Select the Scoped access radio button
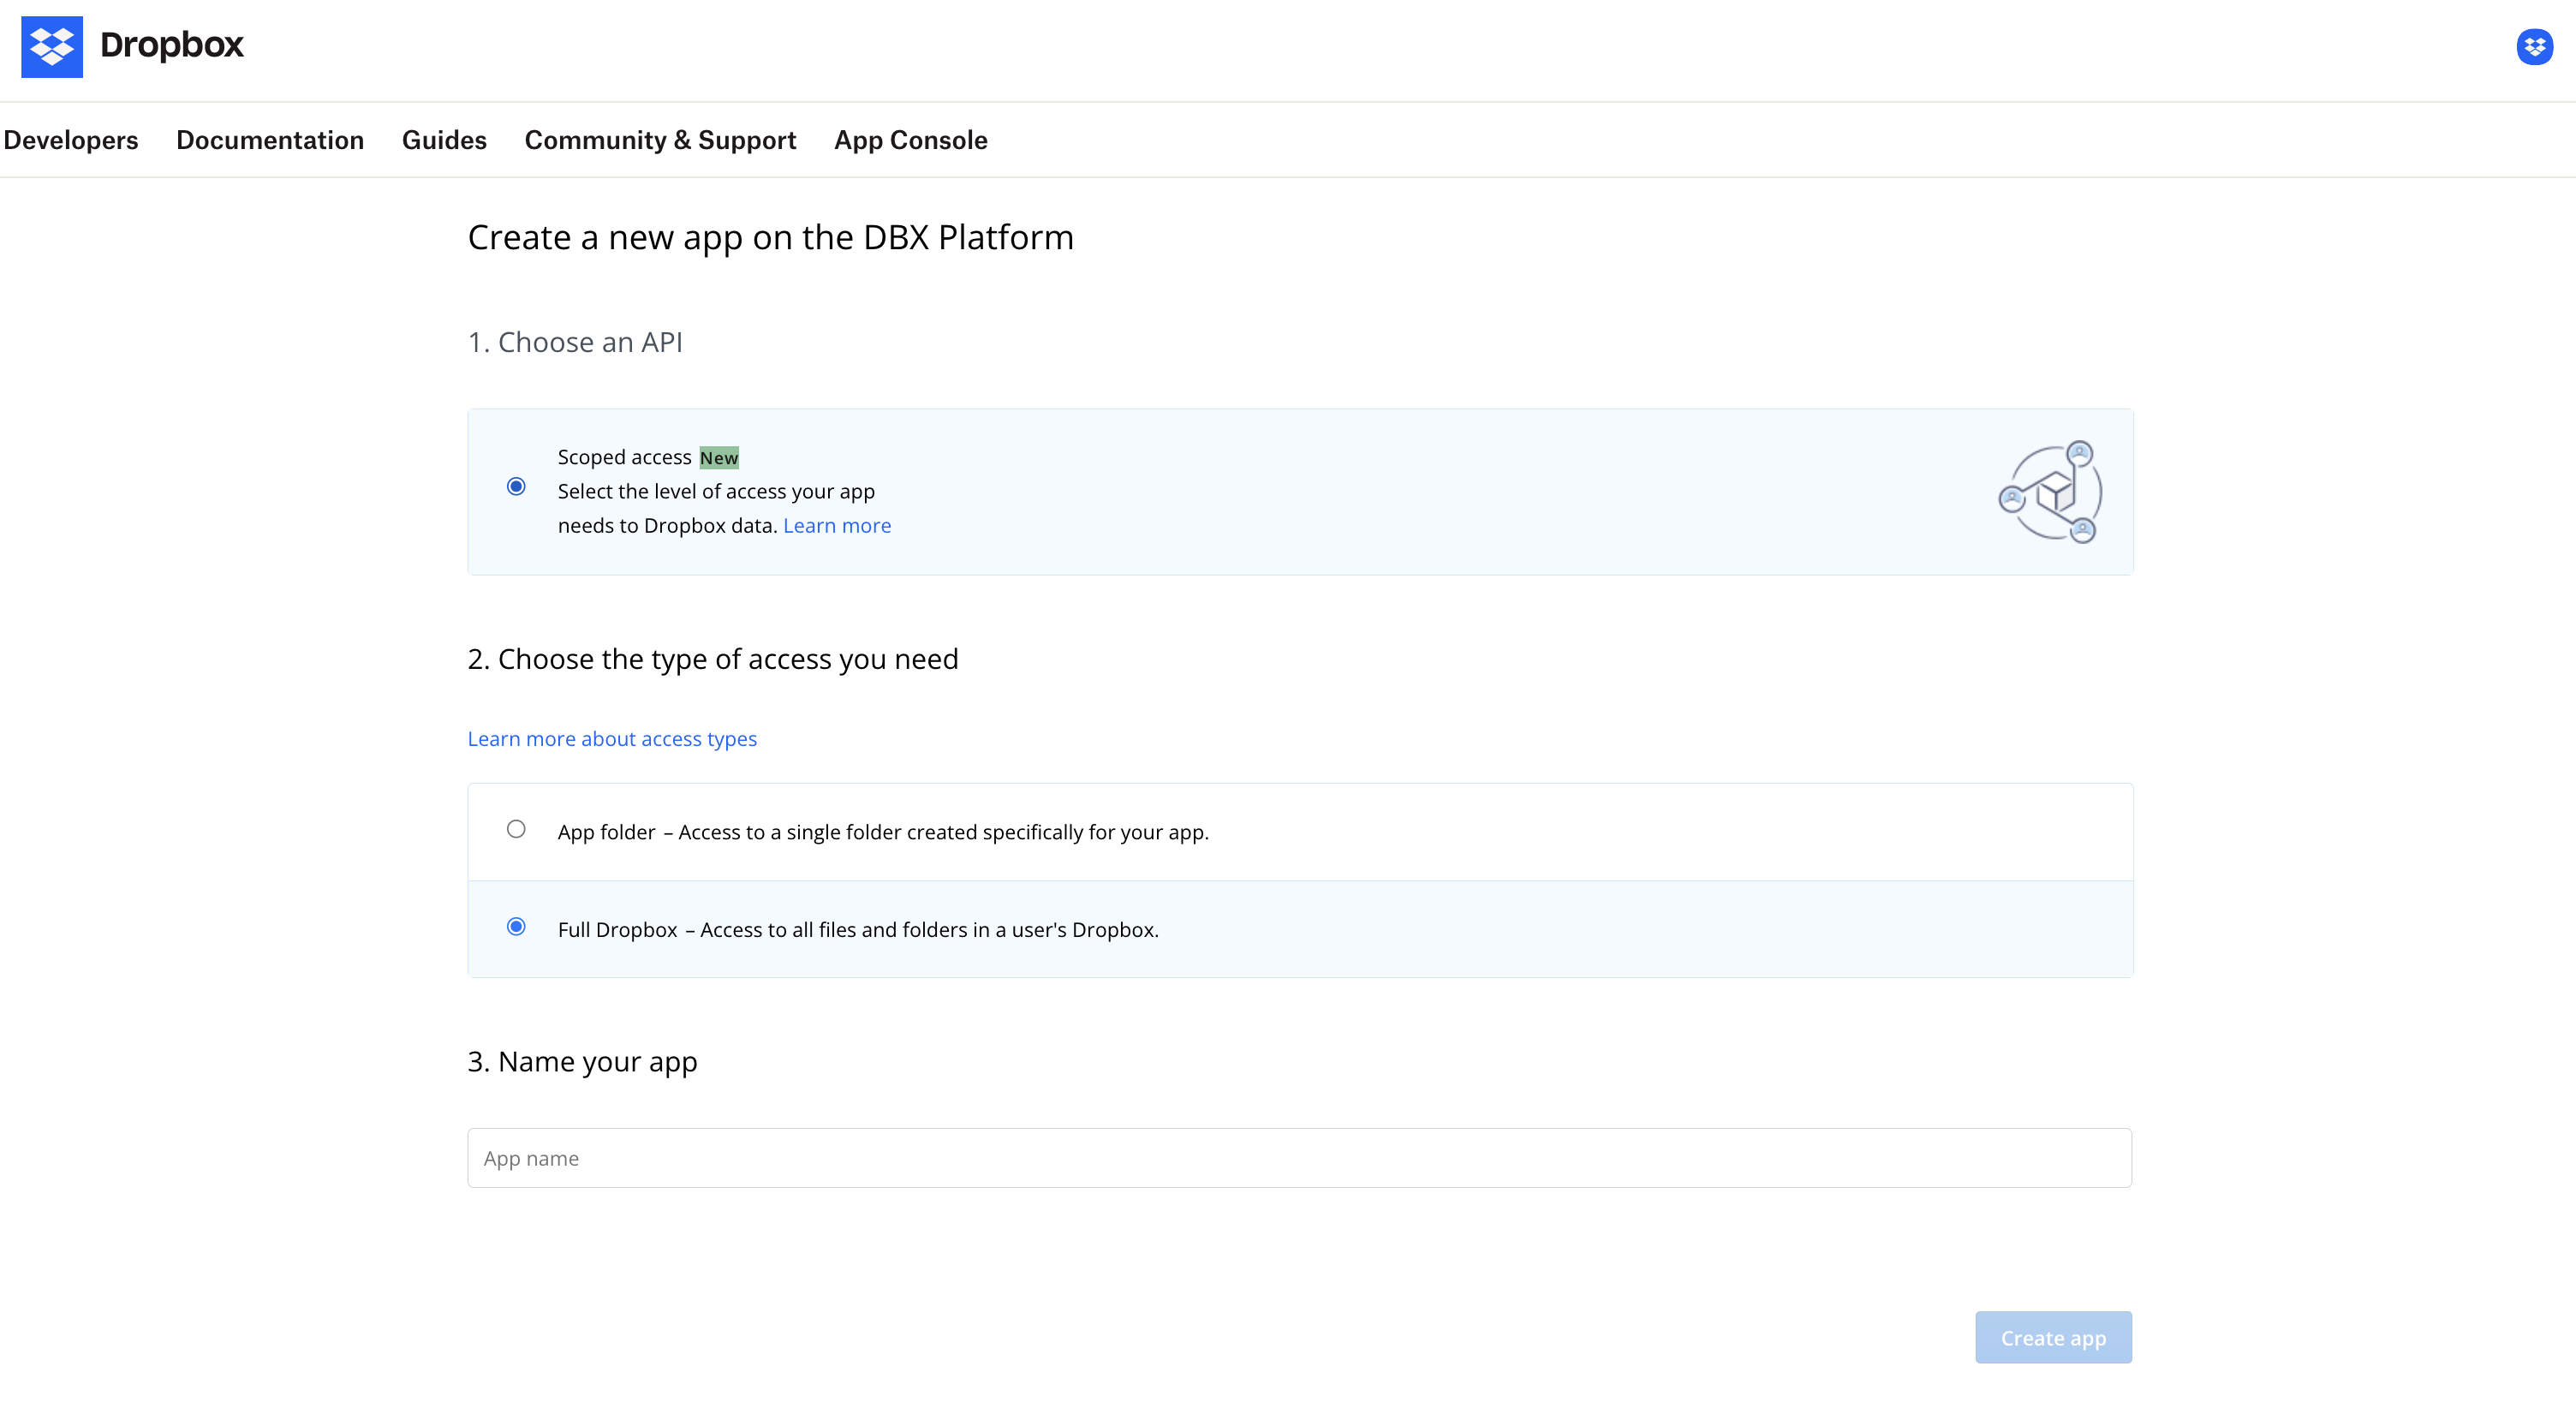Image resolution: width=2576 pixels, height=1420 pixels. pyautogui.click(x=516, y=487)
